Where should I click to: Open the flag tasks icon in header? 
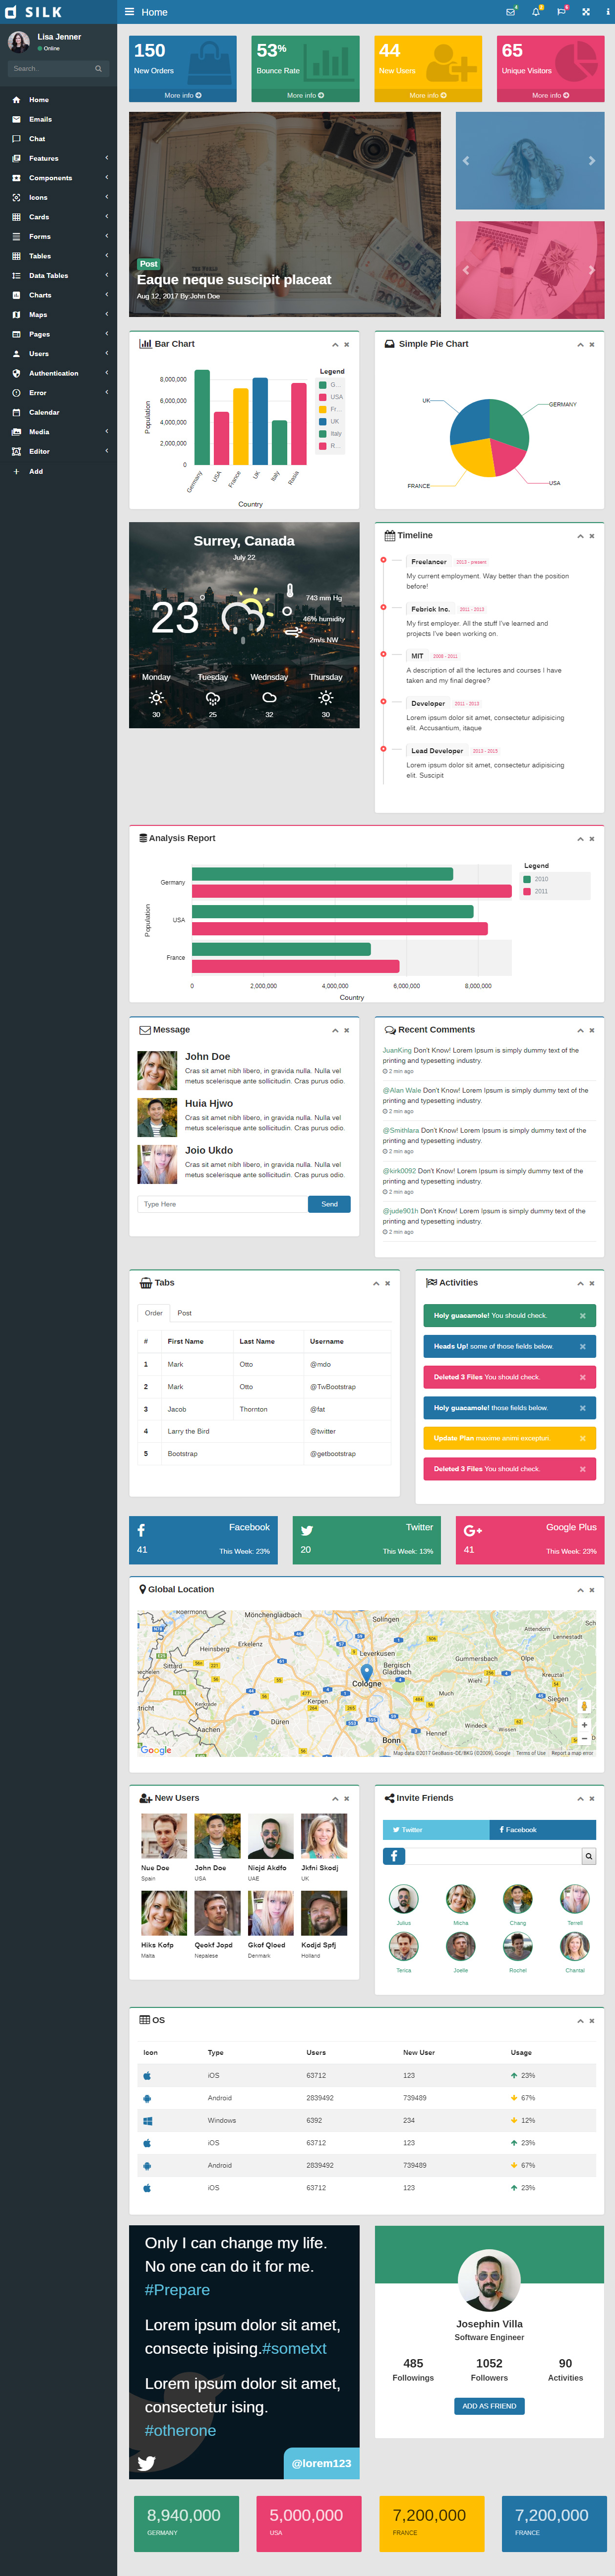561,12
